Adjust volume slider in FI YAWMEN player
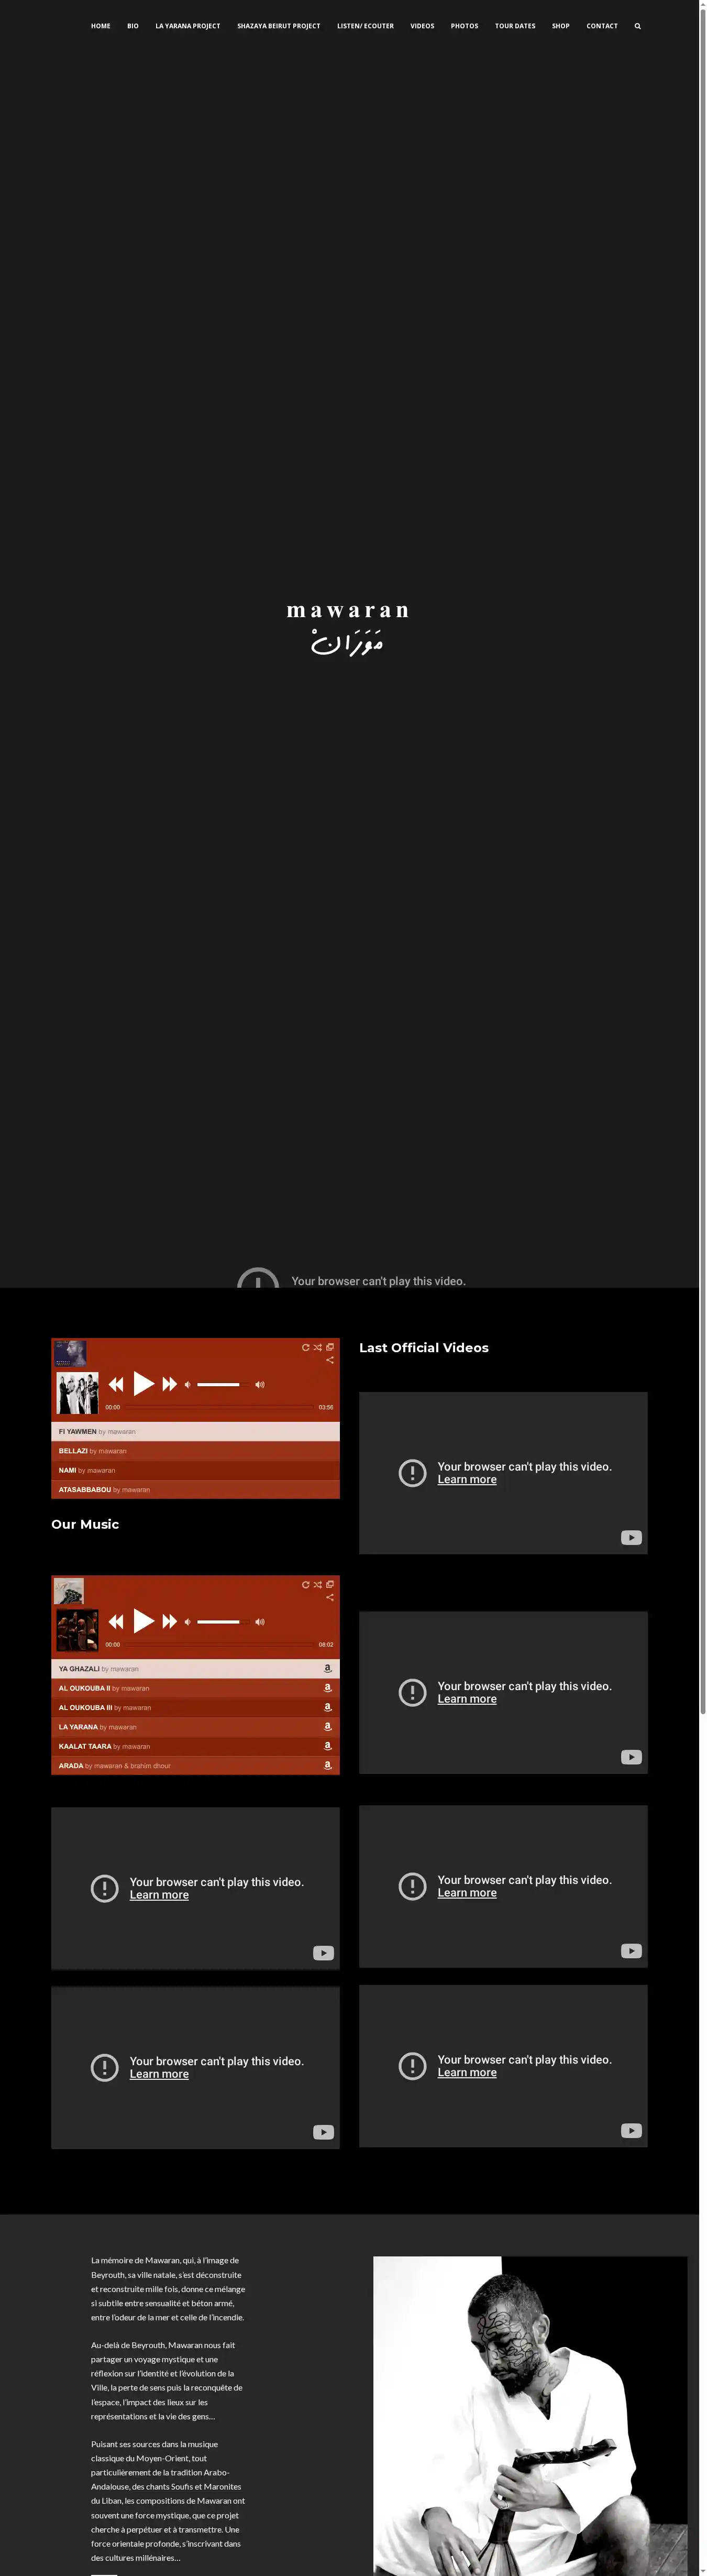Image resolution: width=707 pixels, height=2576 pixels. pos(219,1385)
